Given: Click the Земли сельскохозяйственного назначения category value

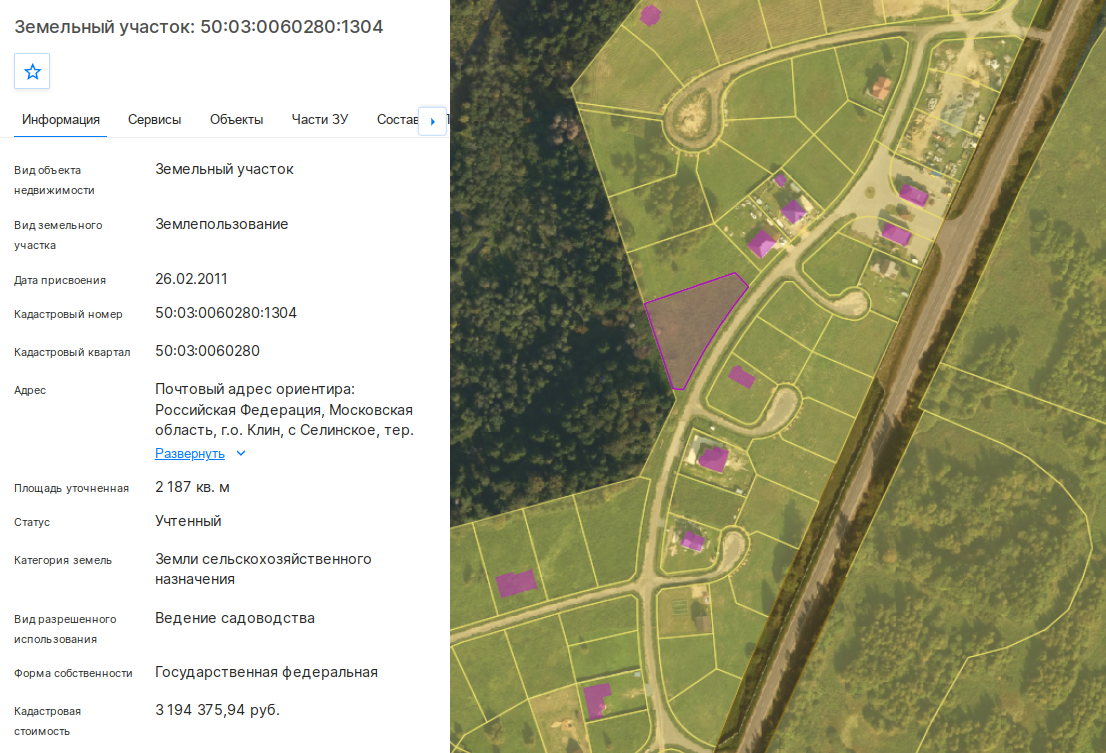Looking at the screenshot, I should point(263,569).
